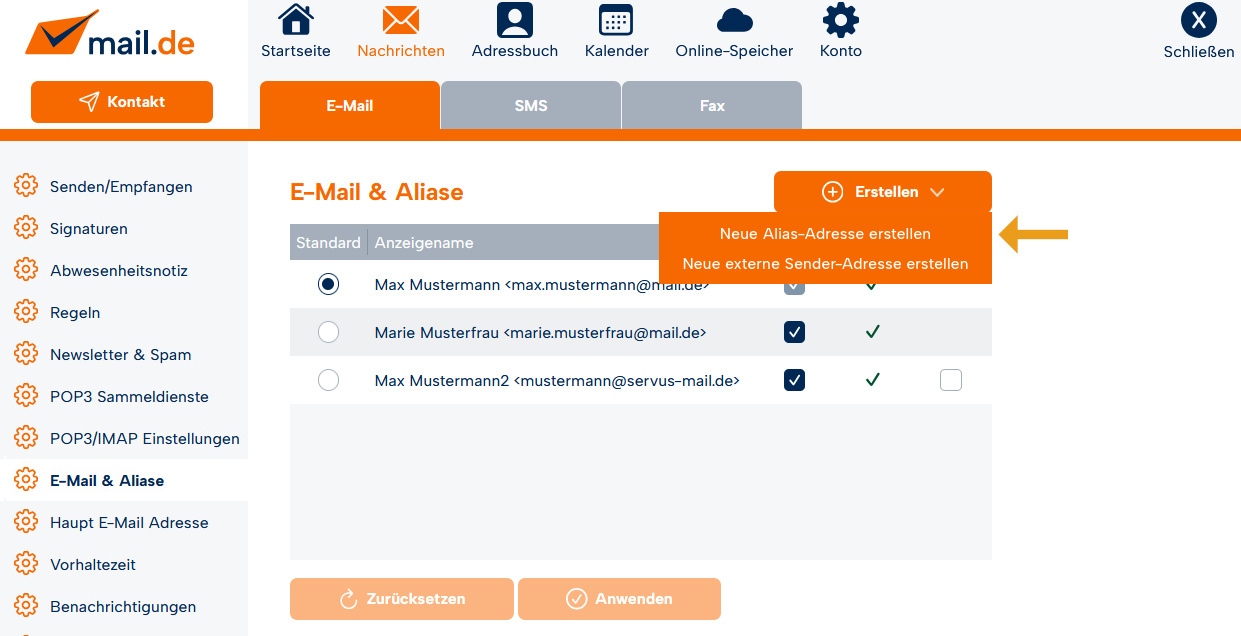Click the Anwenden button
Image resolution: width=1241 pixels, height=636 pixels.
[619, 599]
